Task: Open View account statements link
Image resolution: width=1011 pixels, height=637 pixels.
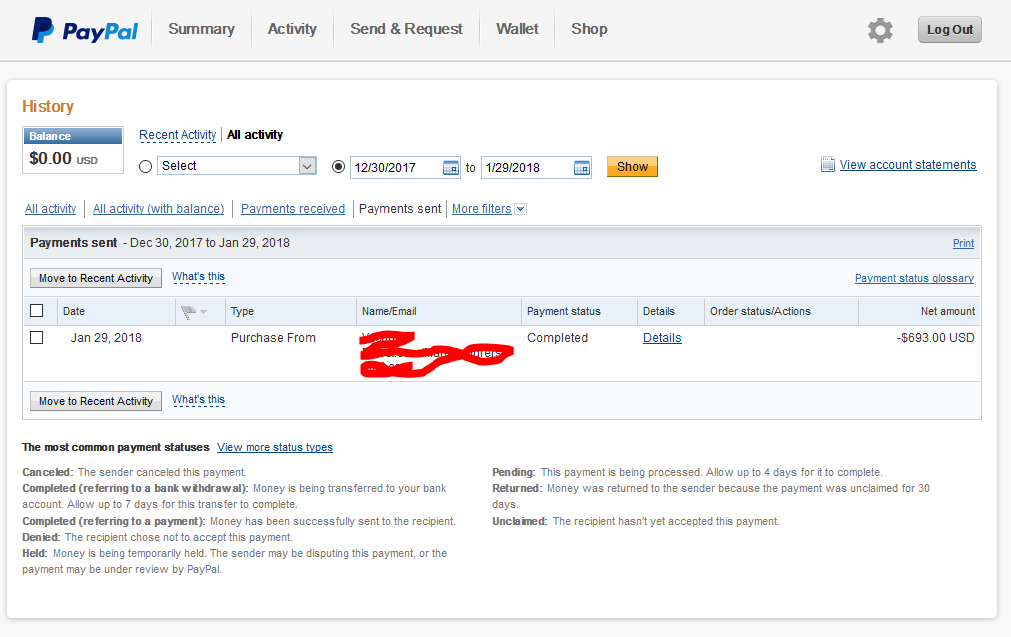Action: click(x=908, y=164)
